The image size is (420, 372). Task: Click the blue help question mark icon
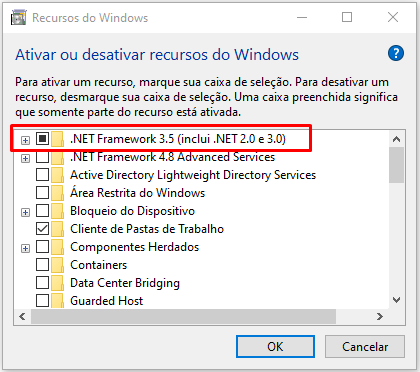click(x=396, y=53)
